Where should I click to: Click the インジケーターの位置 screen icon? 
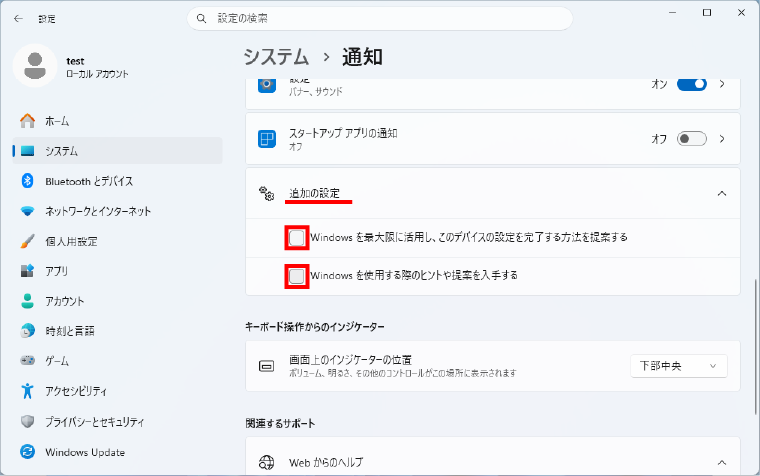pyautogui.click(x=267, y=366)
